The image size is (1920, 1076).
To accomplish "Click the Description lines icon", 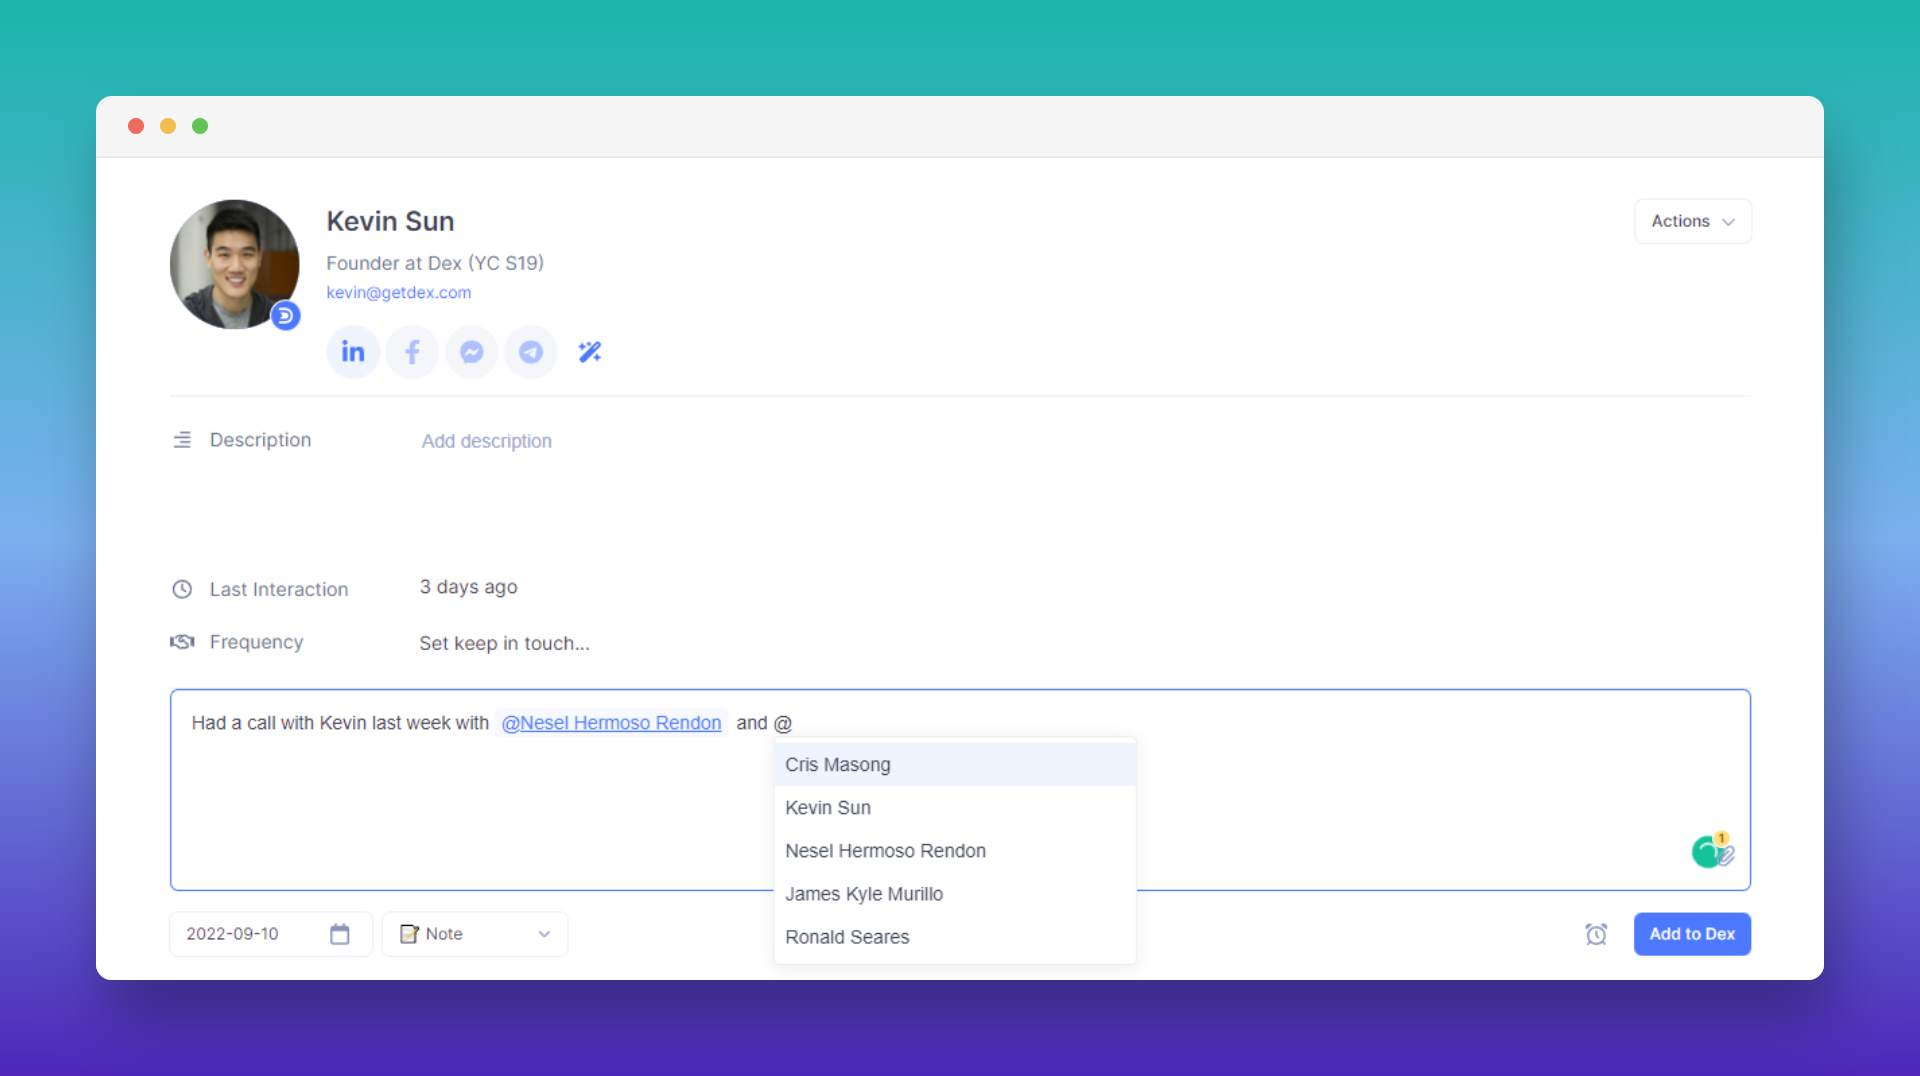I will (x=182, y=440).
